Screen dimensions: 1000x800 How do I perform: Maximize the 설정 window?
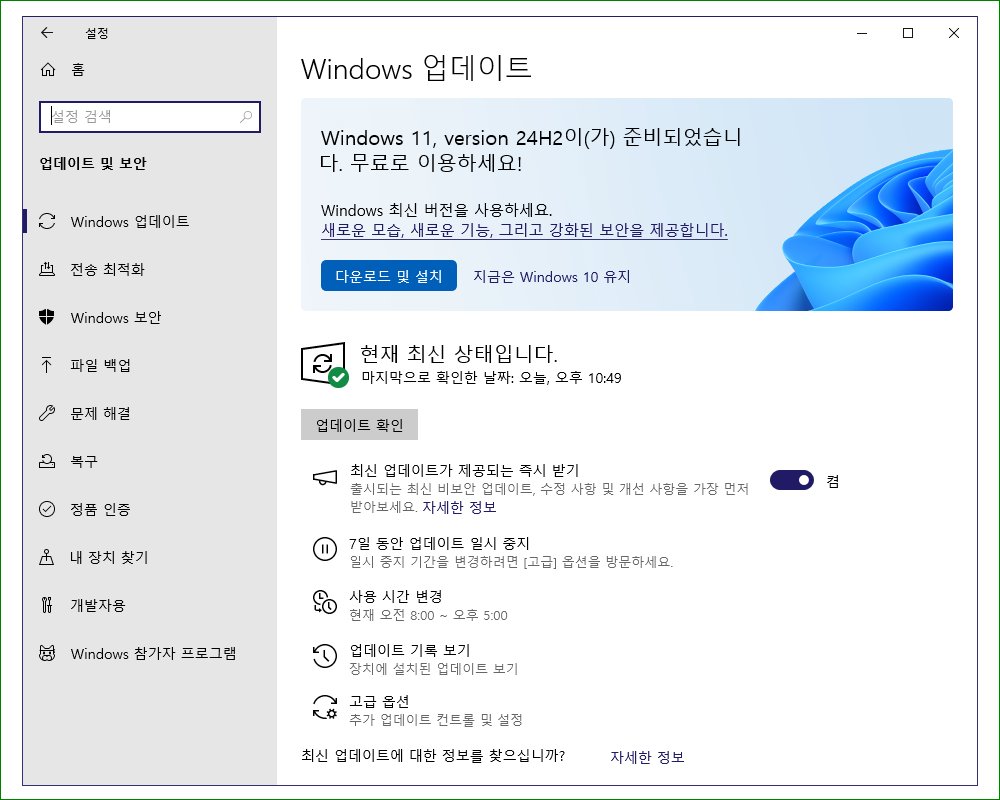(908, 33)
